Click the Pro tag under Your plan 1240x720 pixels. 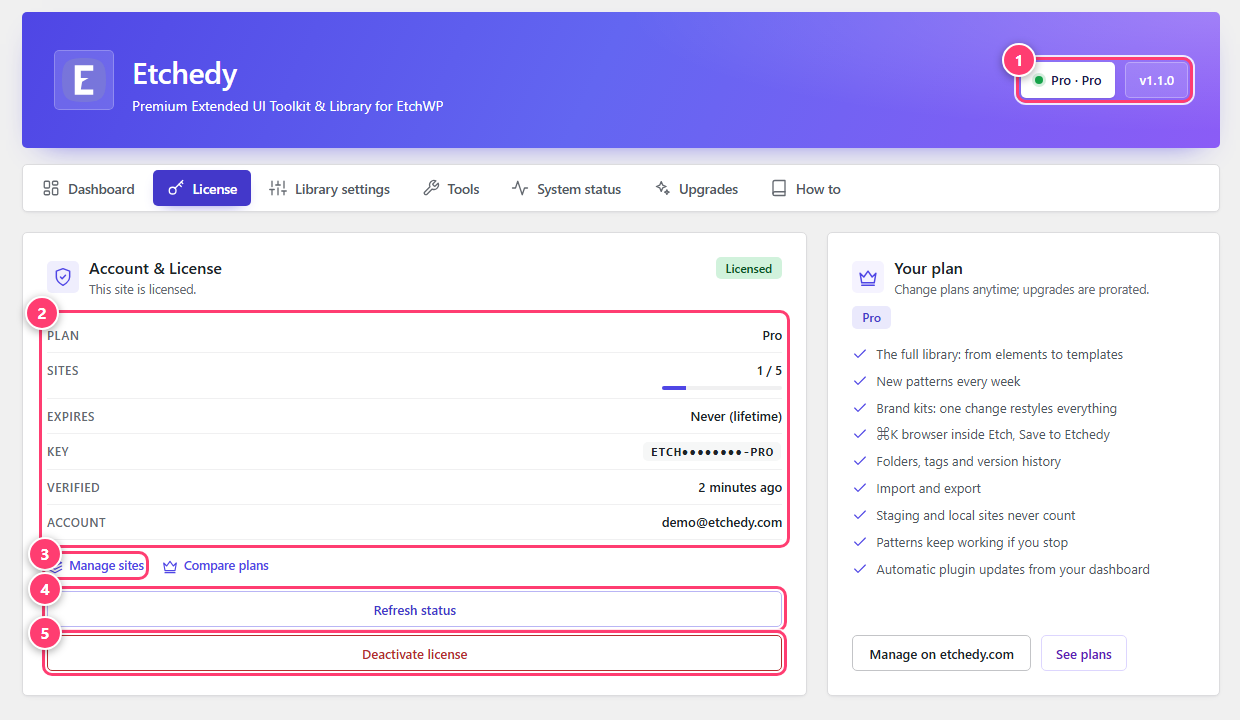pos(871,317)
